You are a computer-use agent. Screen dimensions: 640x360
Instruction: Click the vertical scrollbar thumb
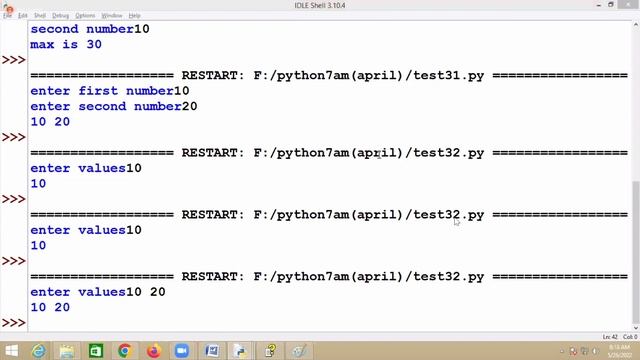(636, 251)
